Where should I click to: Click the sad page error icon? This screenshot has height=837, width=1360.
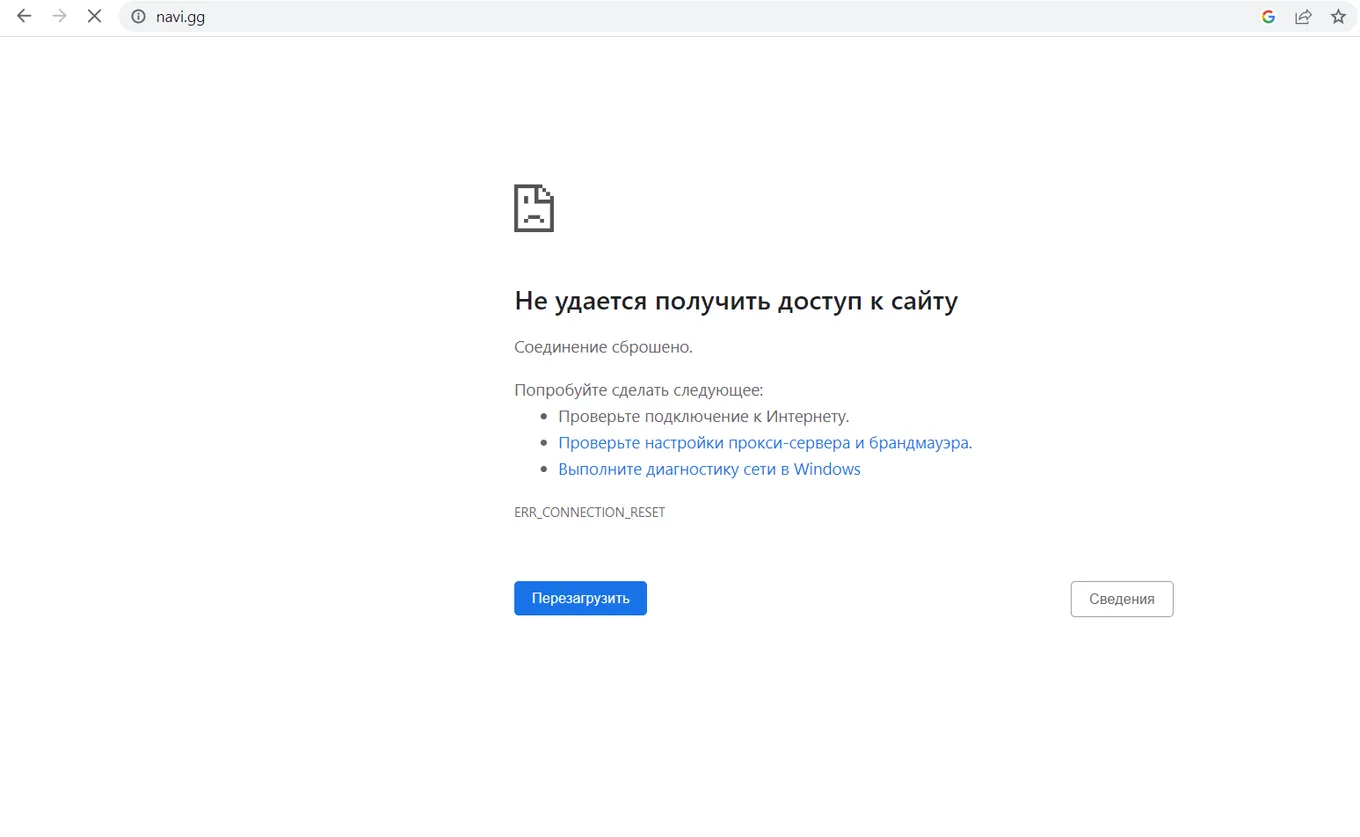point(534,208)
